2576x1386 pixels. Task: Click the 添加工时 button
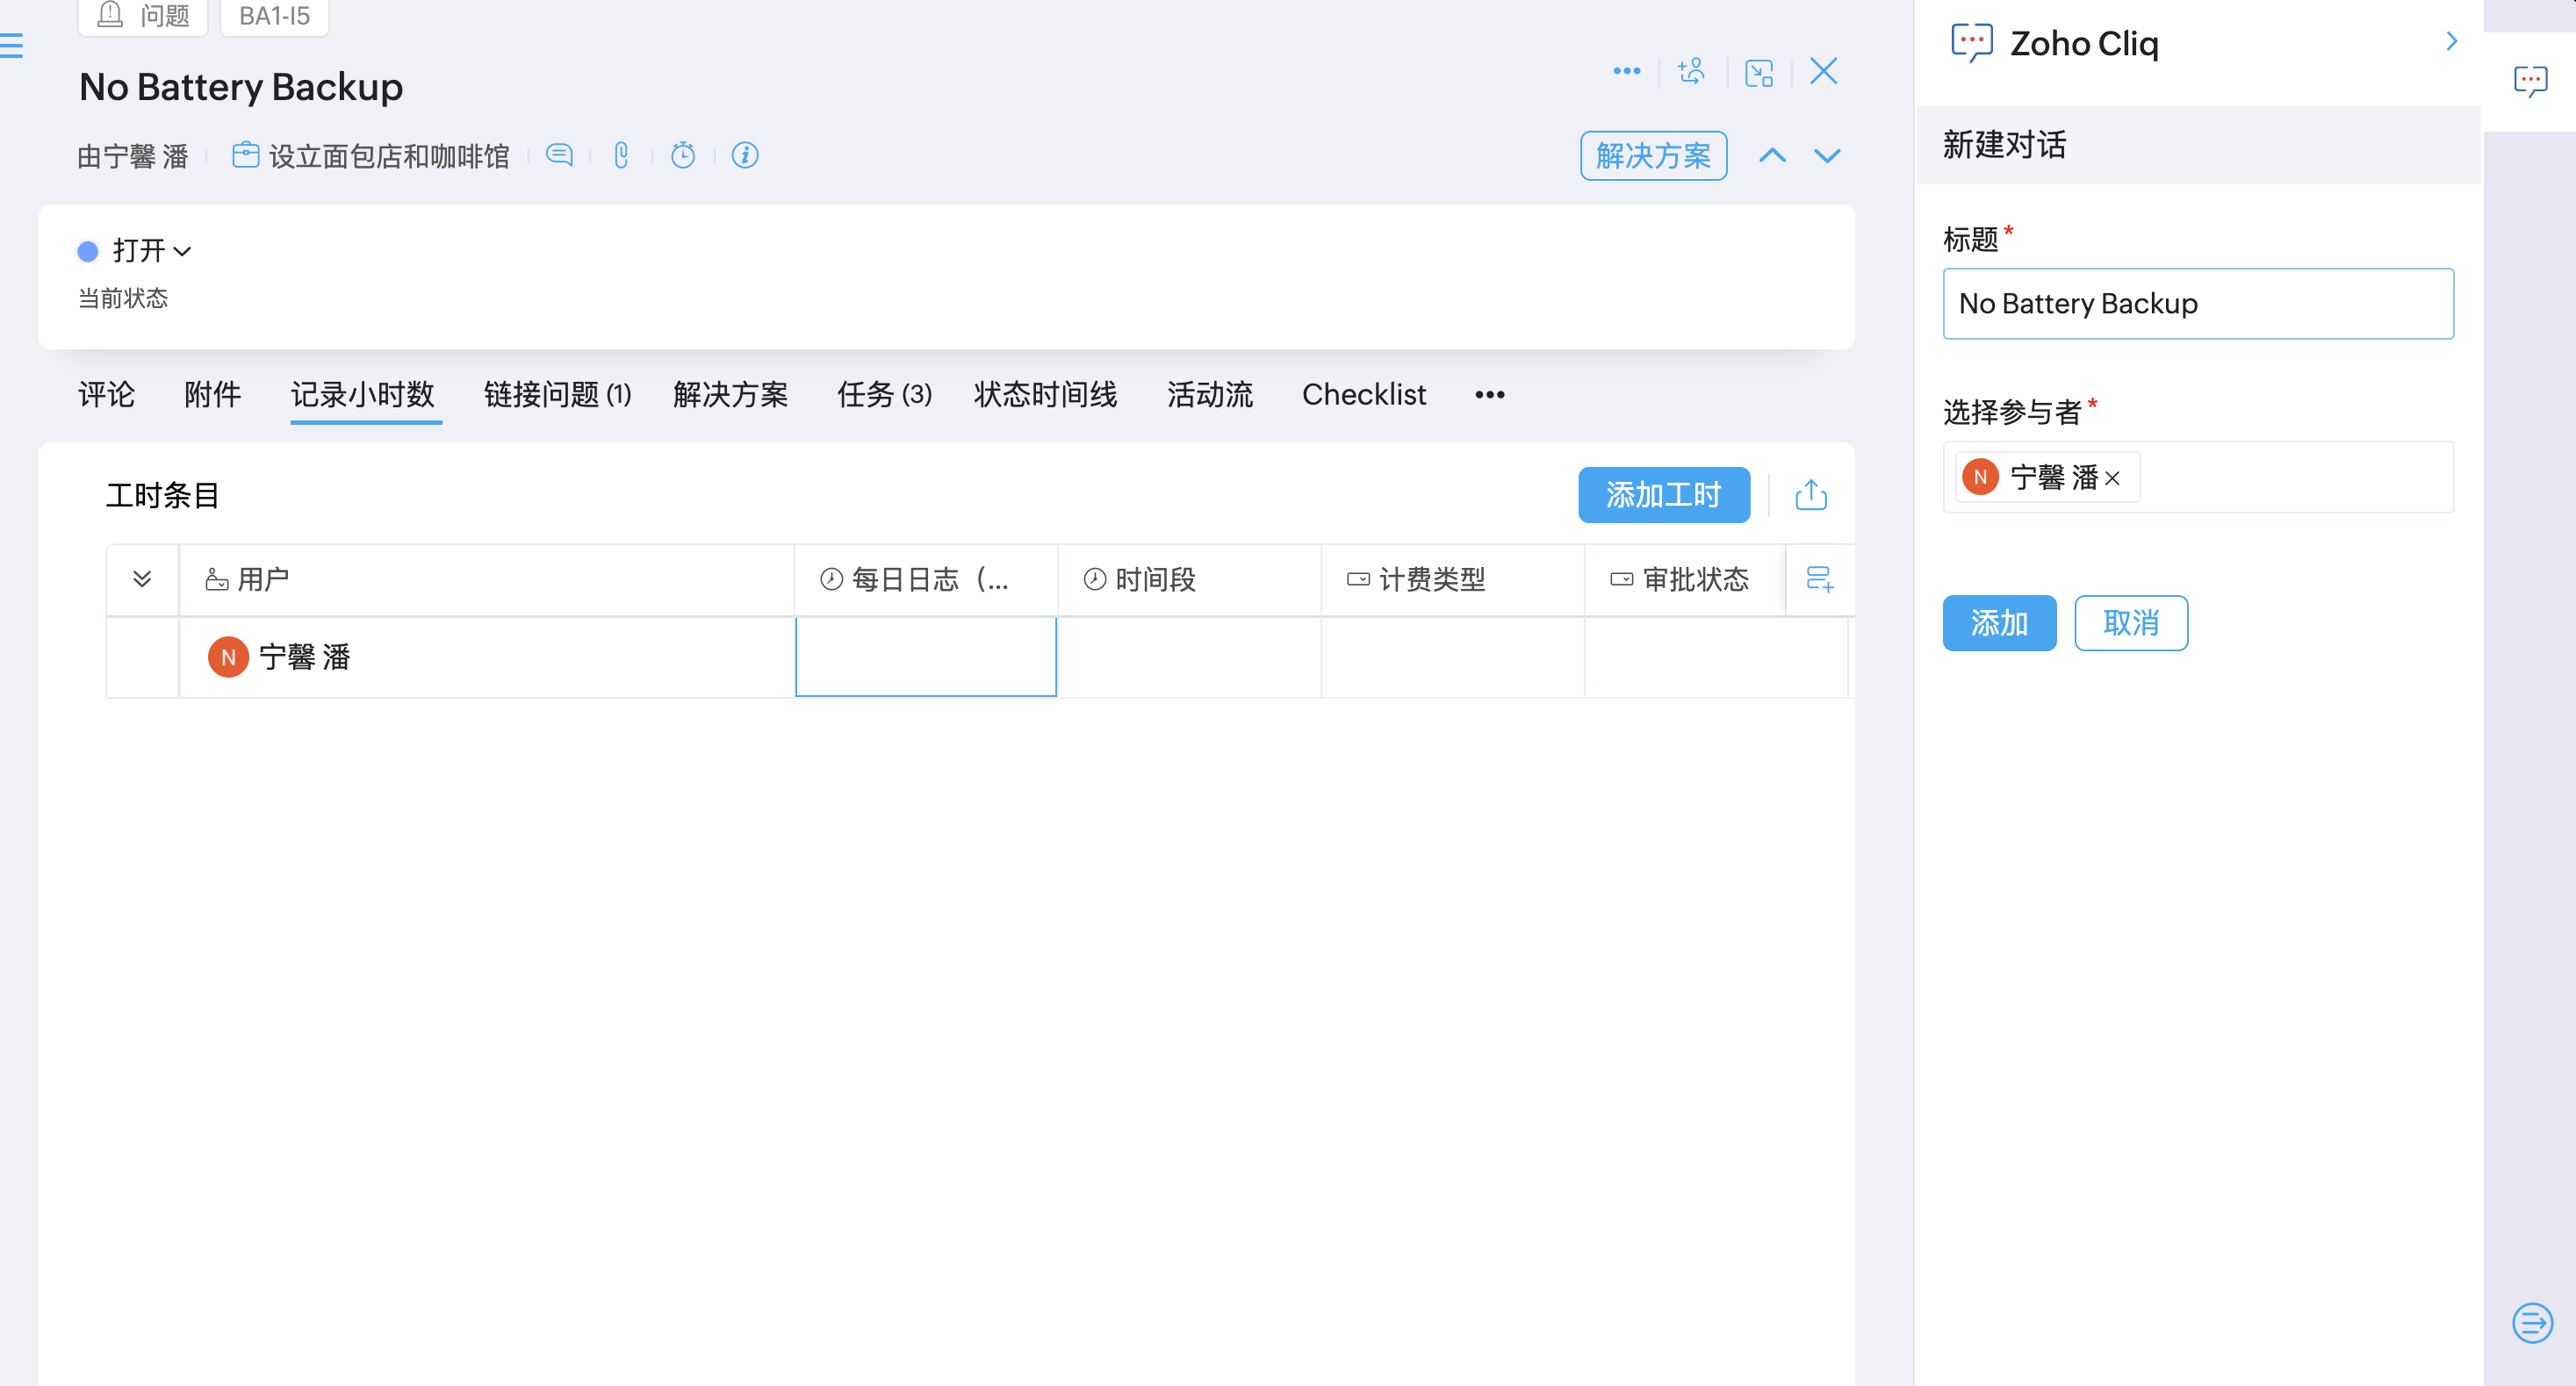(x=1663, y=495)
